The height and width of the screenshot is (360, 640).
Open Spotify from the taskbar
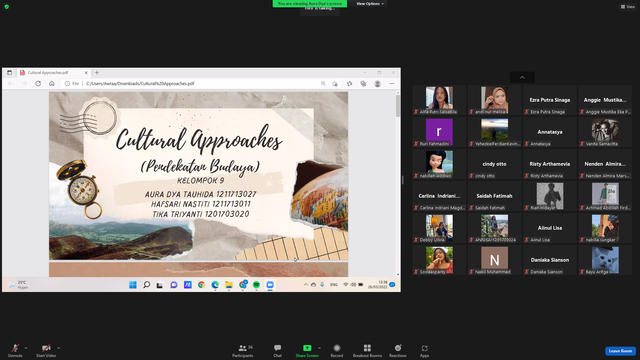coord(256,285)
